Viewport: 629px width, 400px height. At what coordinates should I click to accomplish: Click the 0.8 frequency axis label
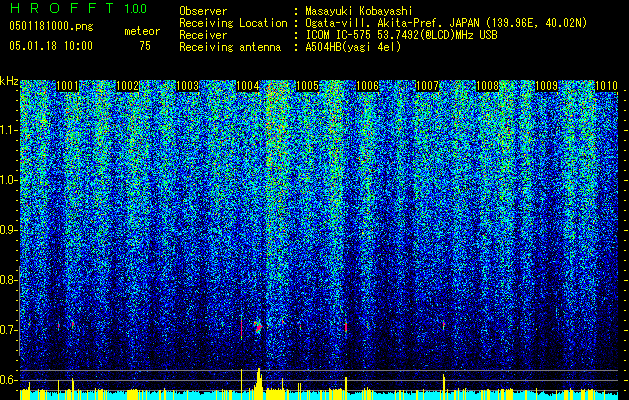[x=7, y=280]
